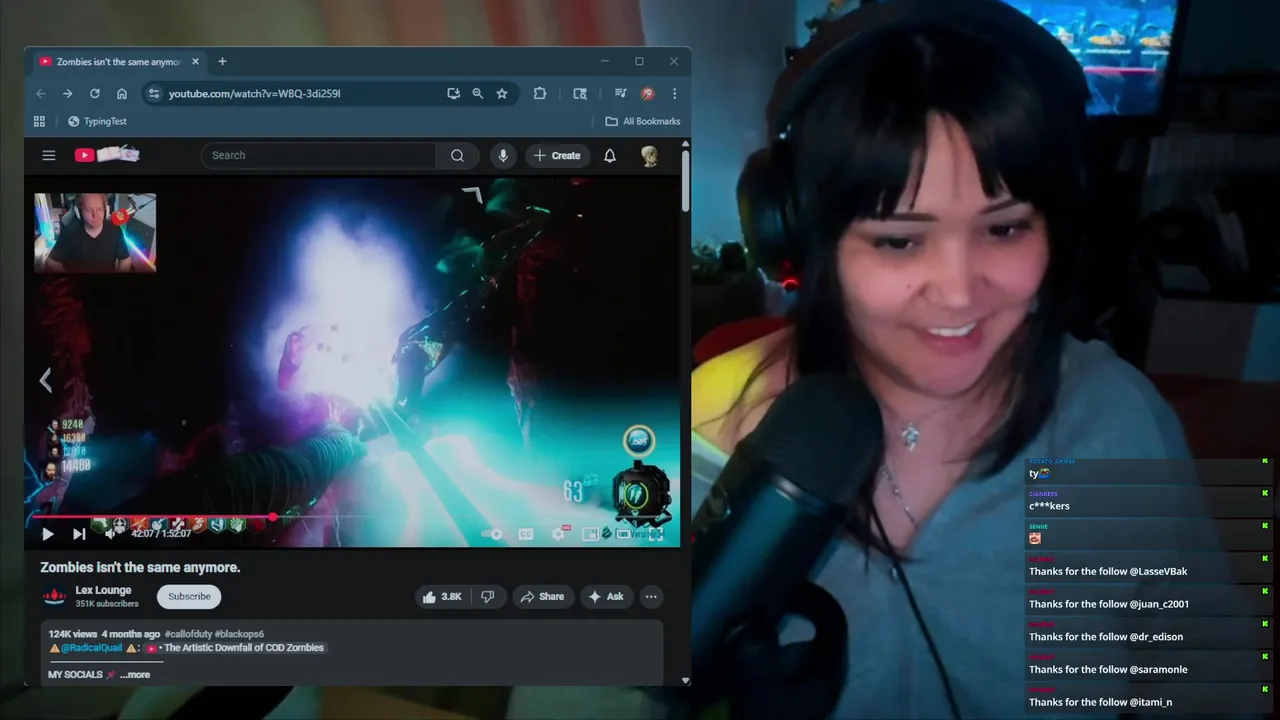Click the Lex Lounge channel avatar
1280x720 pixels.
pyautogui.click(x=54, y=596)
